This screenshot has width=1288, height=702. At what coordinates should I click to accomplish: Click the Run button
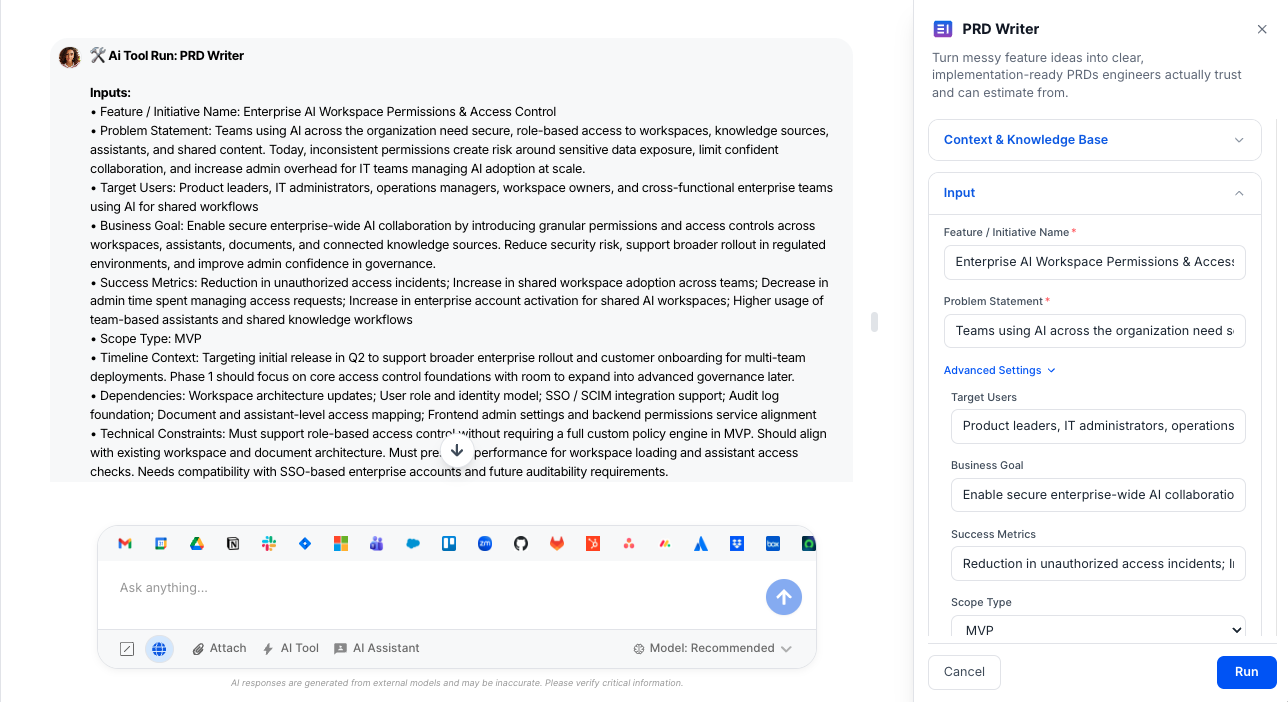pyautogui.click(x=1246, y=672)
